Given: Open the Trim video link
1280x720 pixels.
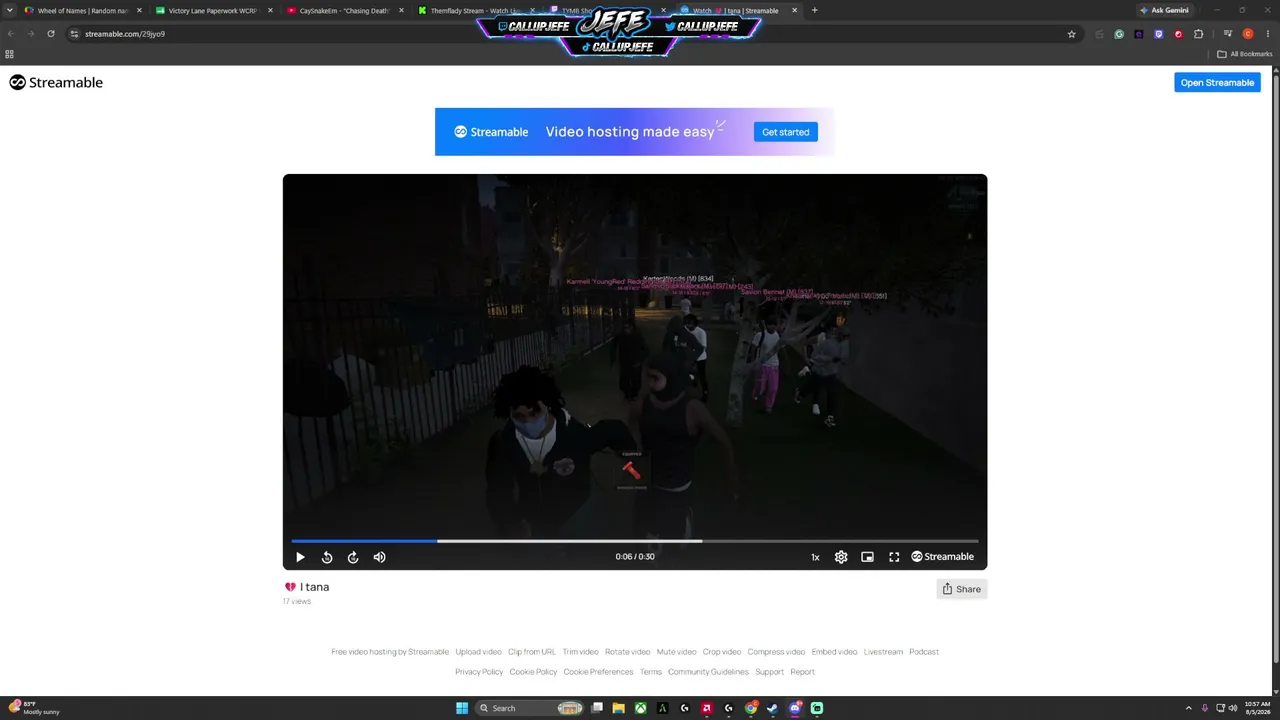Looking at the screenshot, I should pyautogui.click(x=580, y=652).
